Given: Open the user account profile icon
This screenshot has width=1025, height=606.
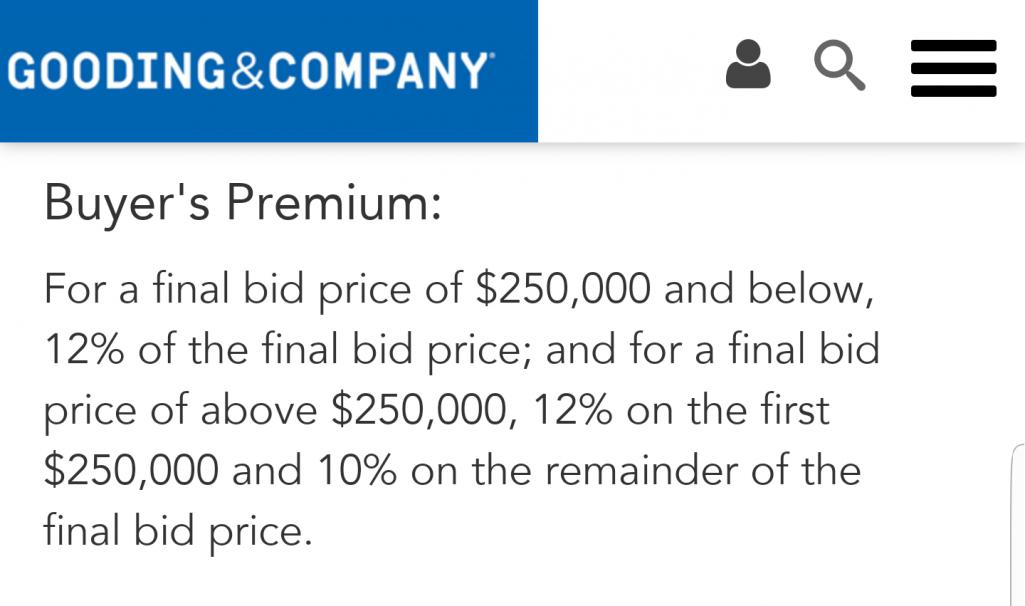Looking at the screenshot, I should click(748, 66).
